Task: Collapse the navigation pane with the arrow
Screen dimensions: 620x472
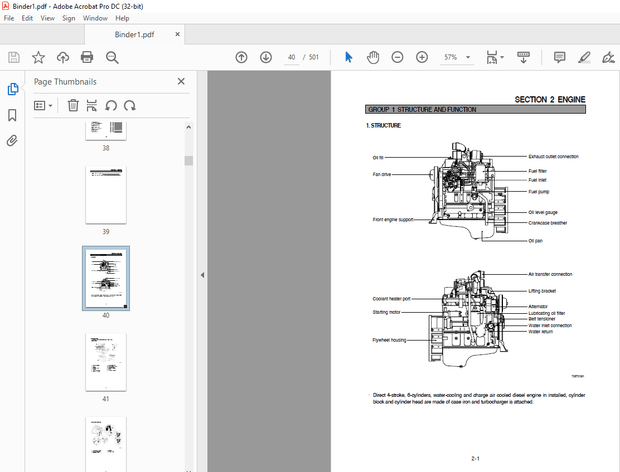Action: (x=202, y=275)
